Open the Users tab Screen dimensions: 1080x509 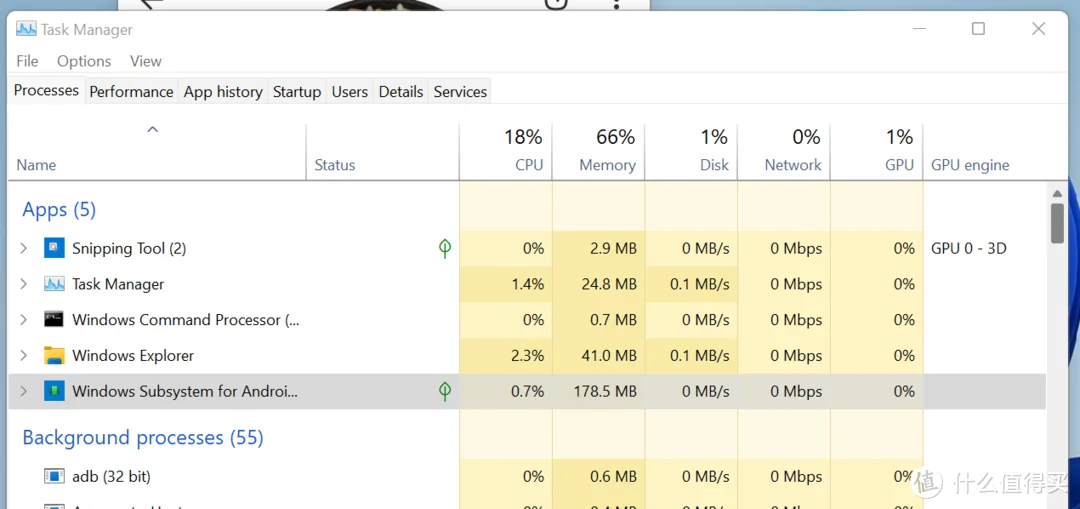pos(350,92)
